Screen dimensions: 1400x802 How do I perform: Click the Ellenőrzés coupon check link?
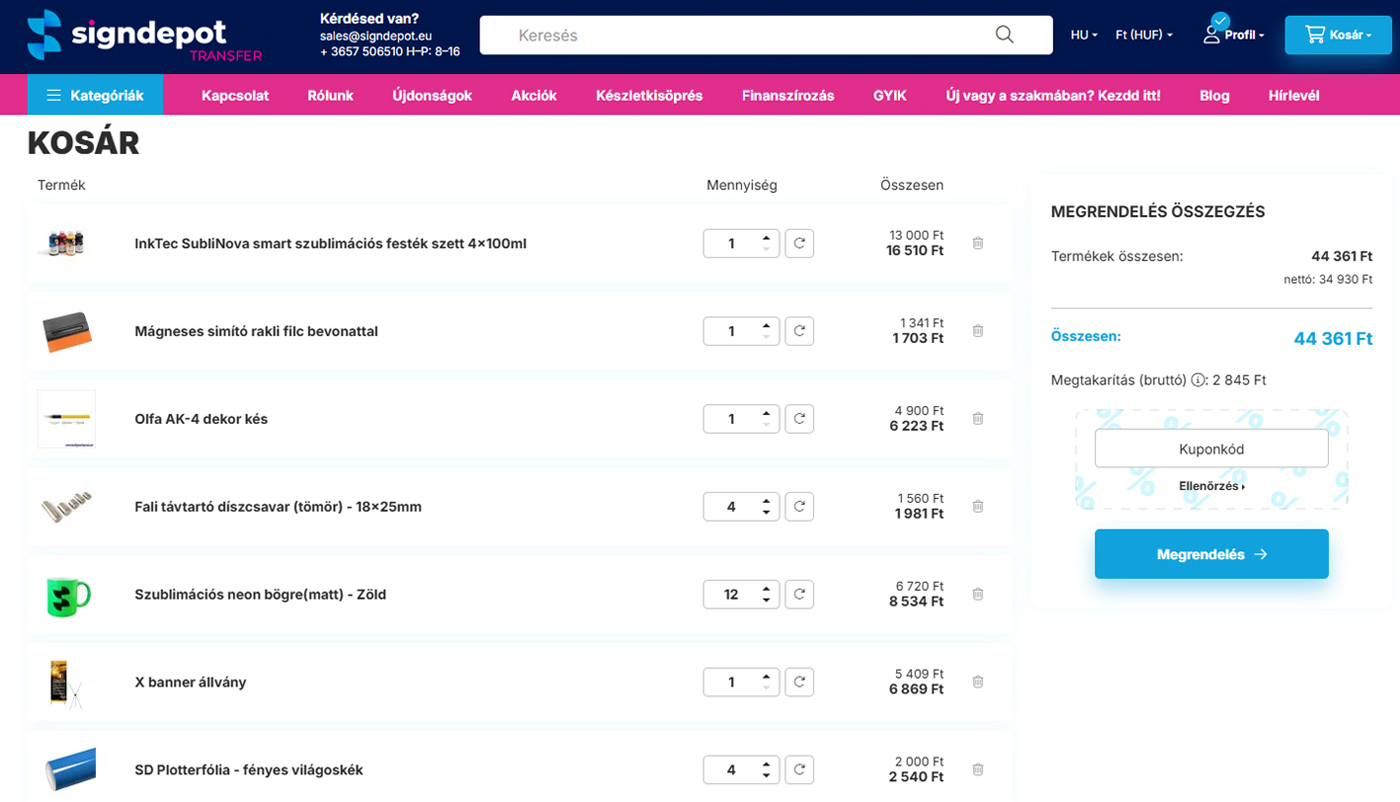(x=1211, y=486)
